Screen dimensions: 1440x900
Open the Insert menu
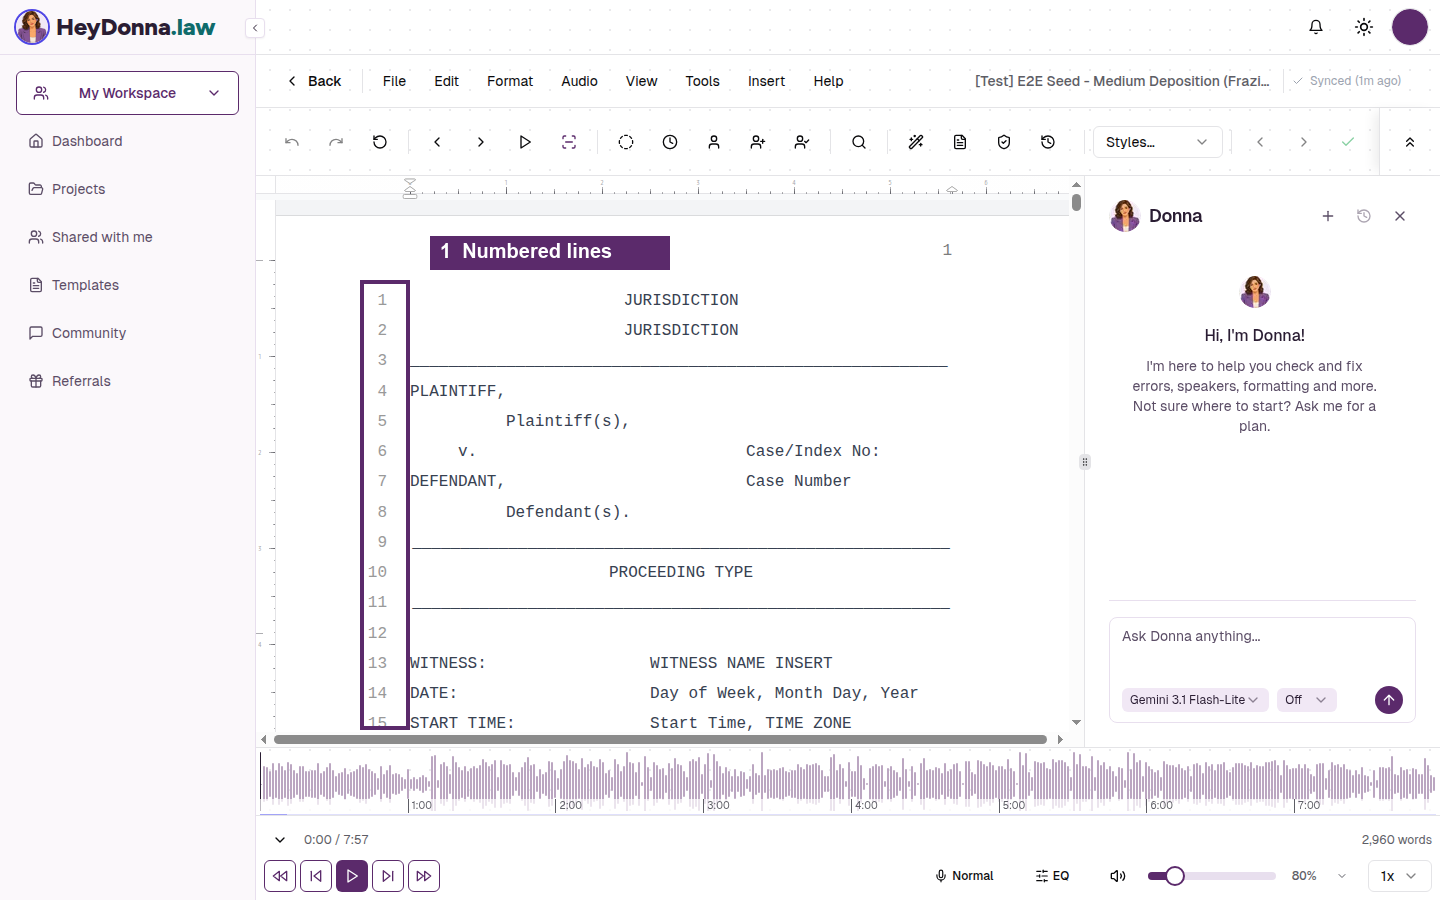766,81
